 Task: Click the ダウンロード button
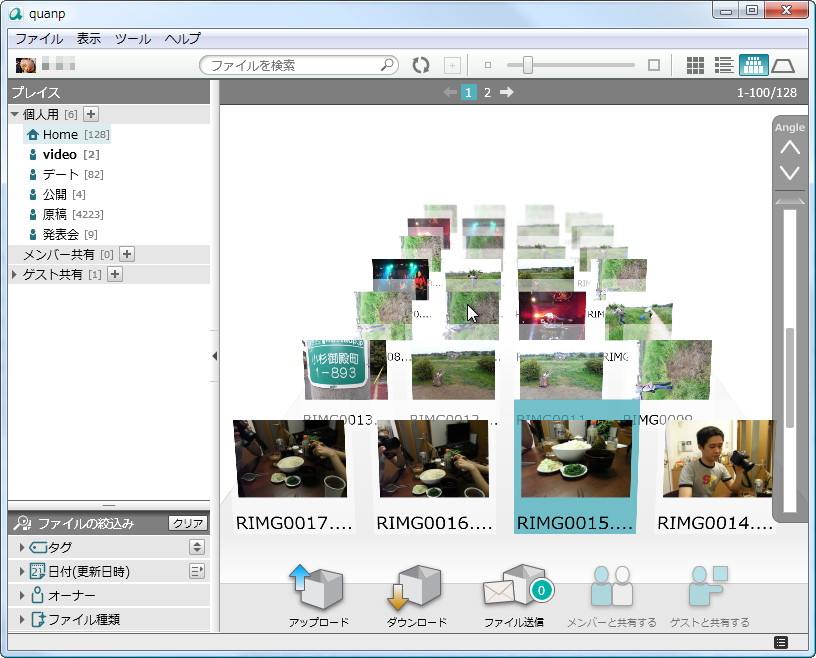click(416, 596)
